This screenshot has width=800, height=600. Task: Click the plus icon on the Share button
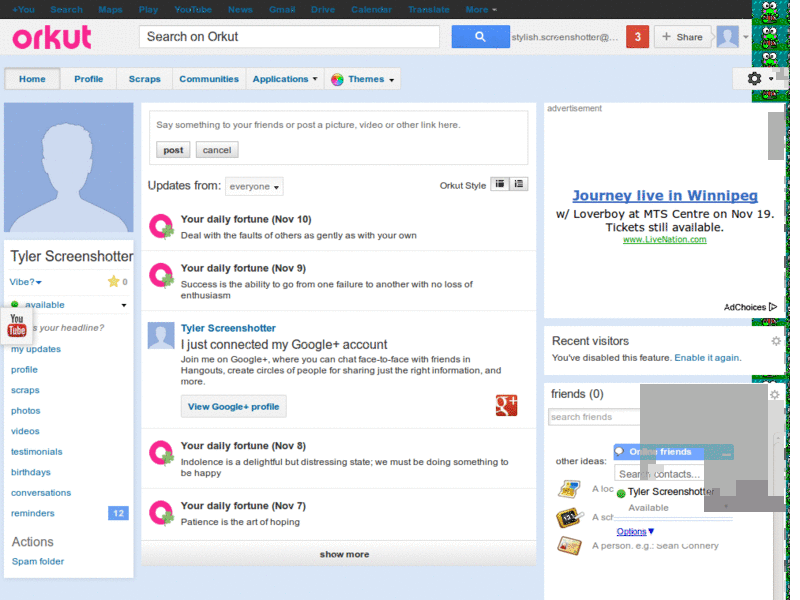(666, 37)
